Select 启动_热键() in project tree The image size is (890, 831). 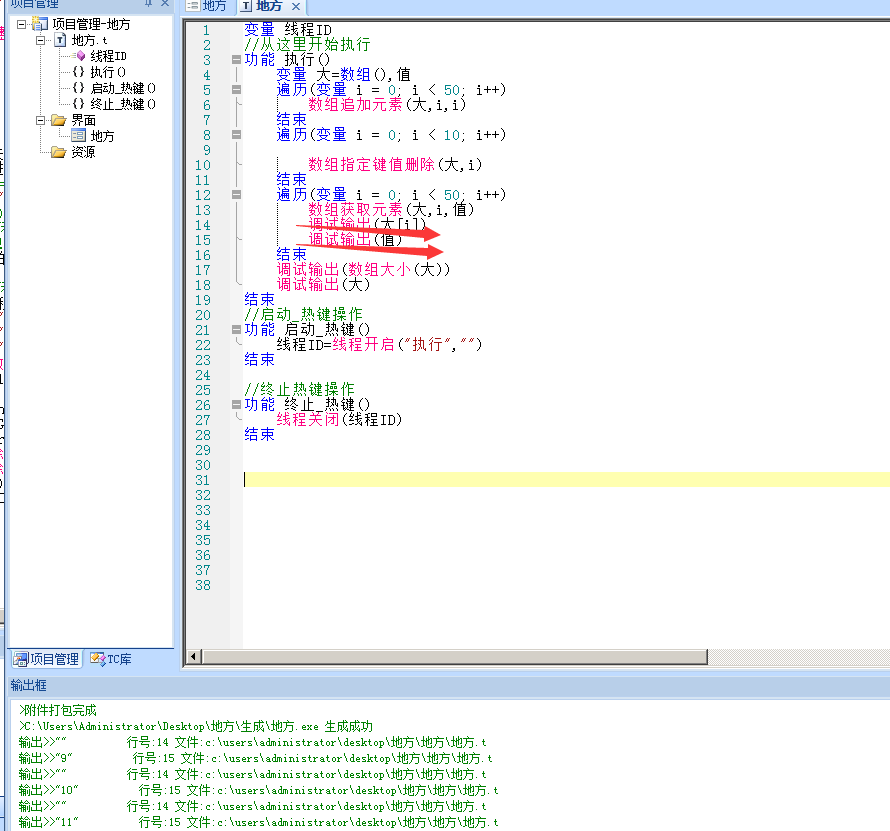point(123,88)
